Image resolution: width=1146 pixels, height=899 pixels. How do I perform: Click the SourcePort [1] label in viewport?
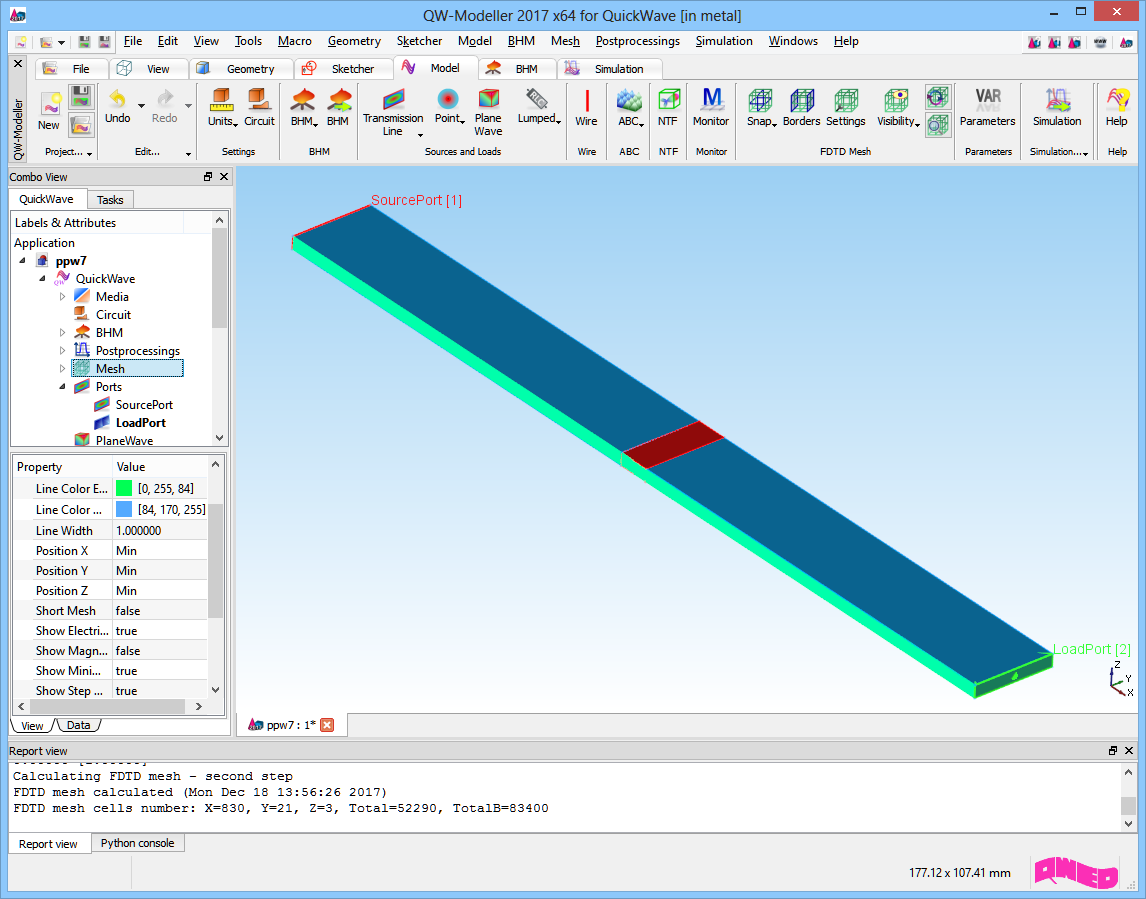416,200
